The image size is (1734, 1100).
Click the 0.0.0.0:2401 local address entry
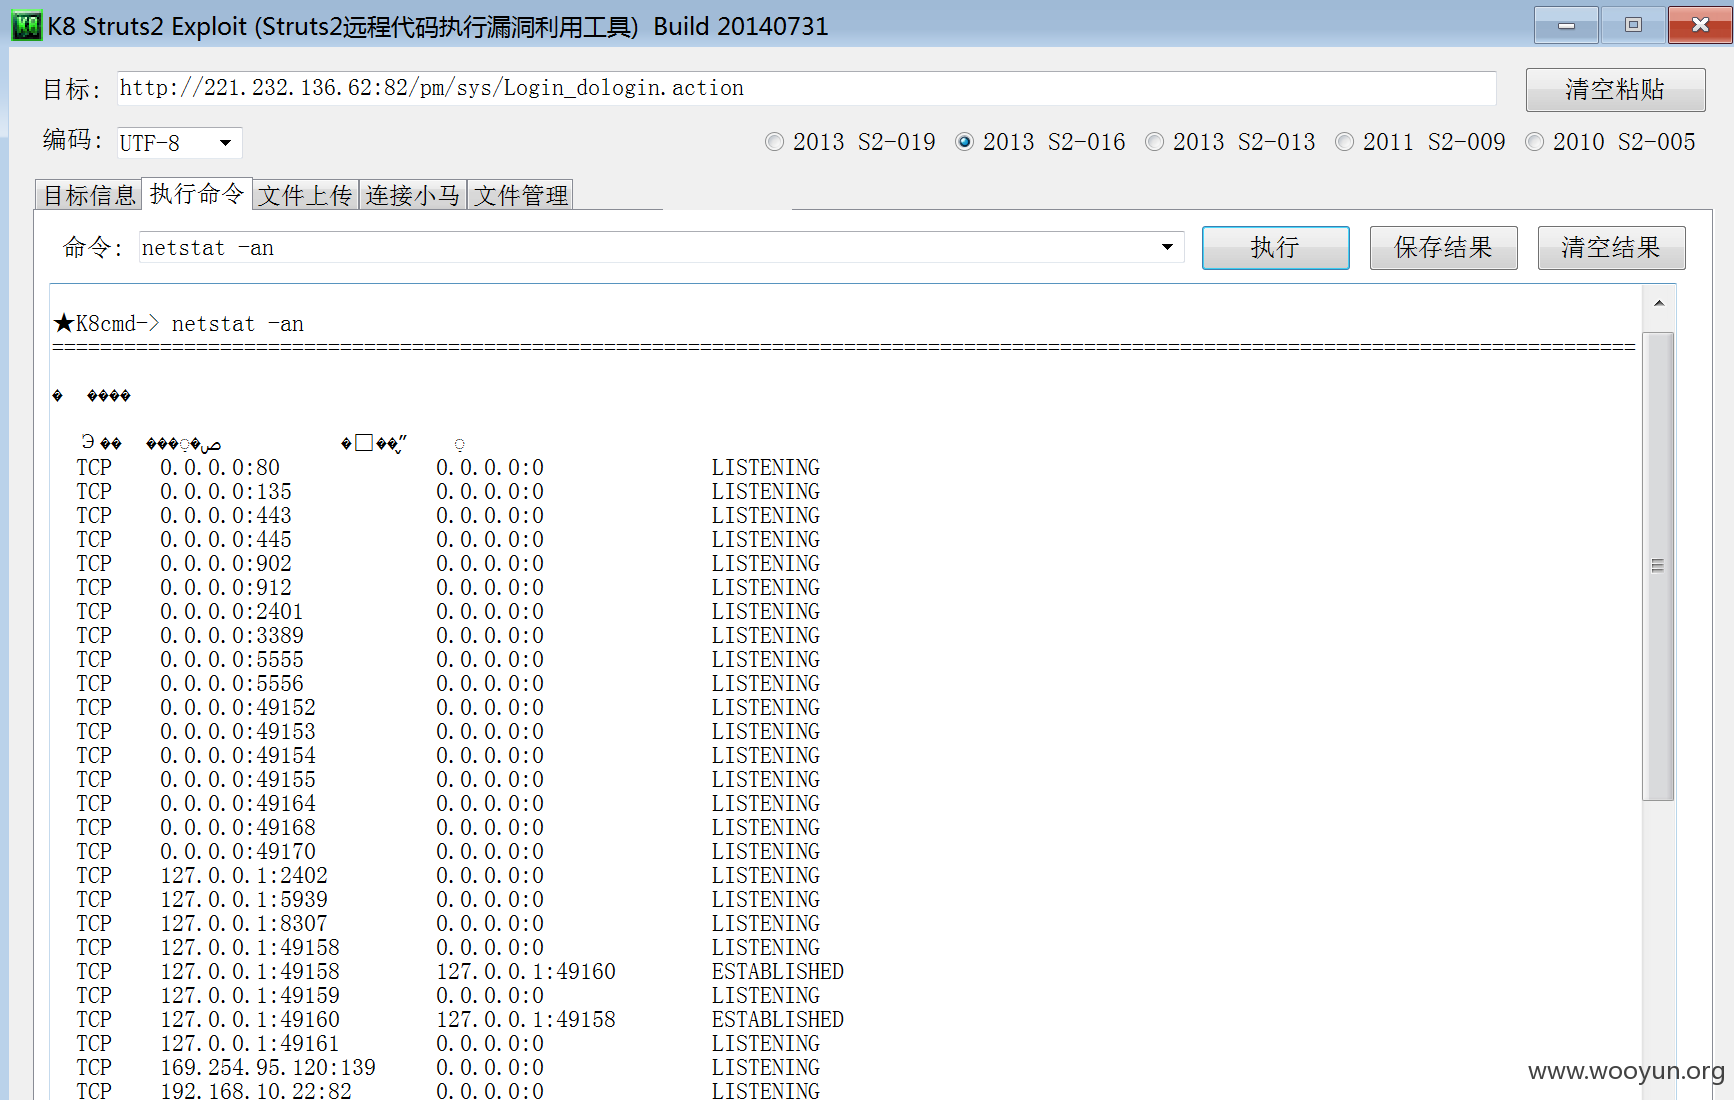coord(232,612)
